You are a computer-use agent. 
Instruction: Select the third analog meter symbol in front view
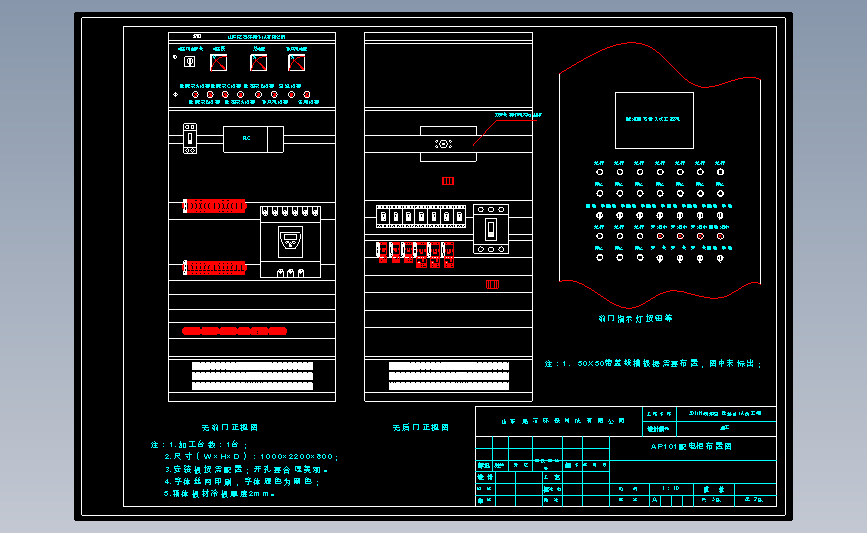pos(296,62)
